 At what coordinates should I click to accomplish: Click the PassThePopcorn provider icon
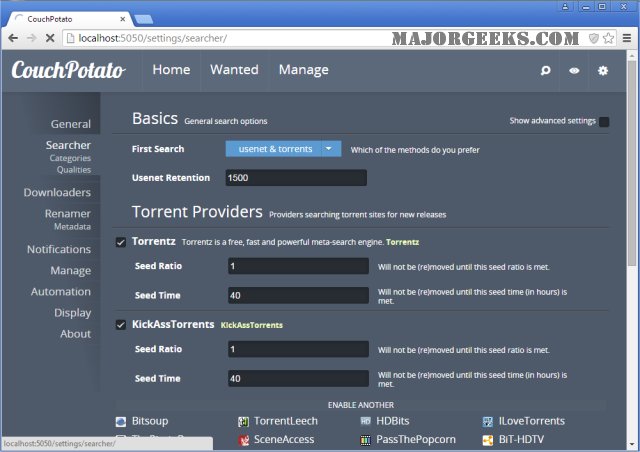[365, 440]
